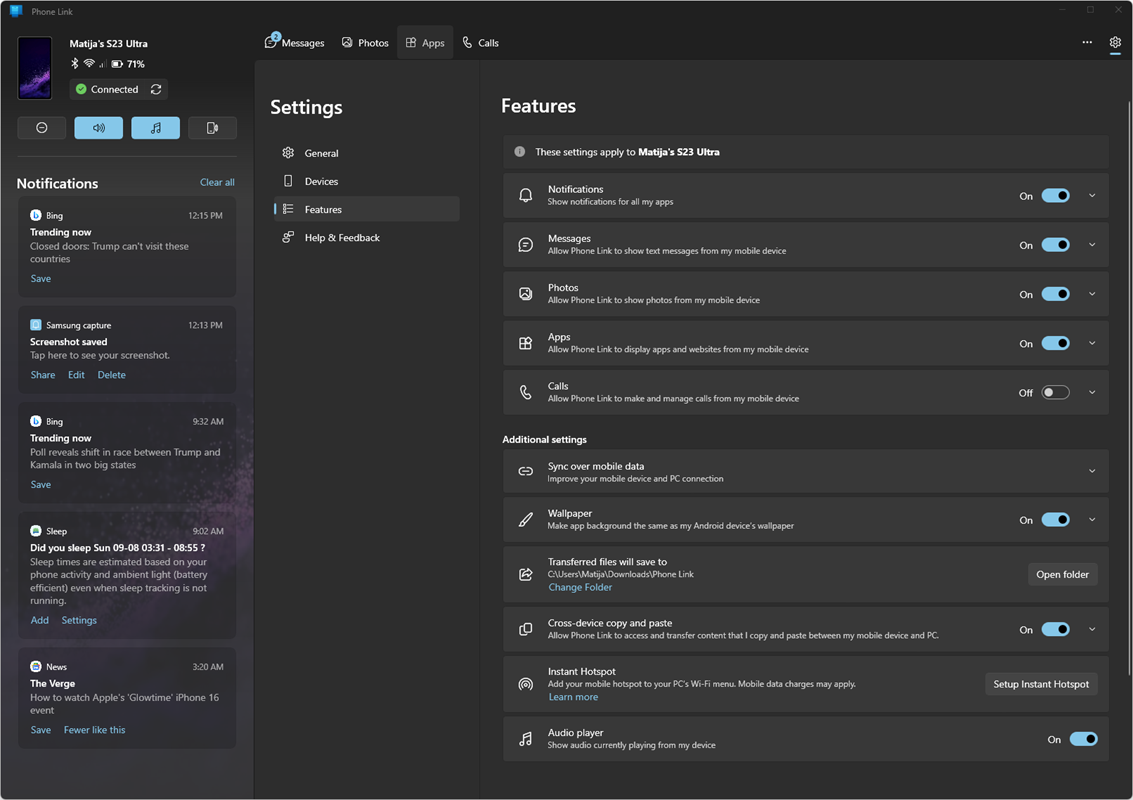Open the settings gear icon in top bar

click(x=1115, y=43)
